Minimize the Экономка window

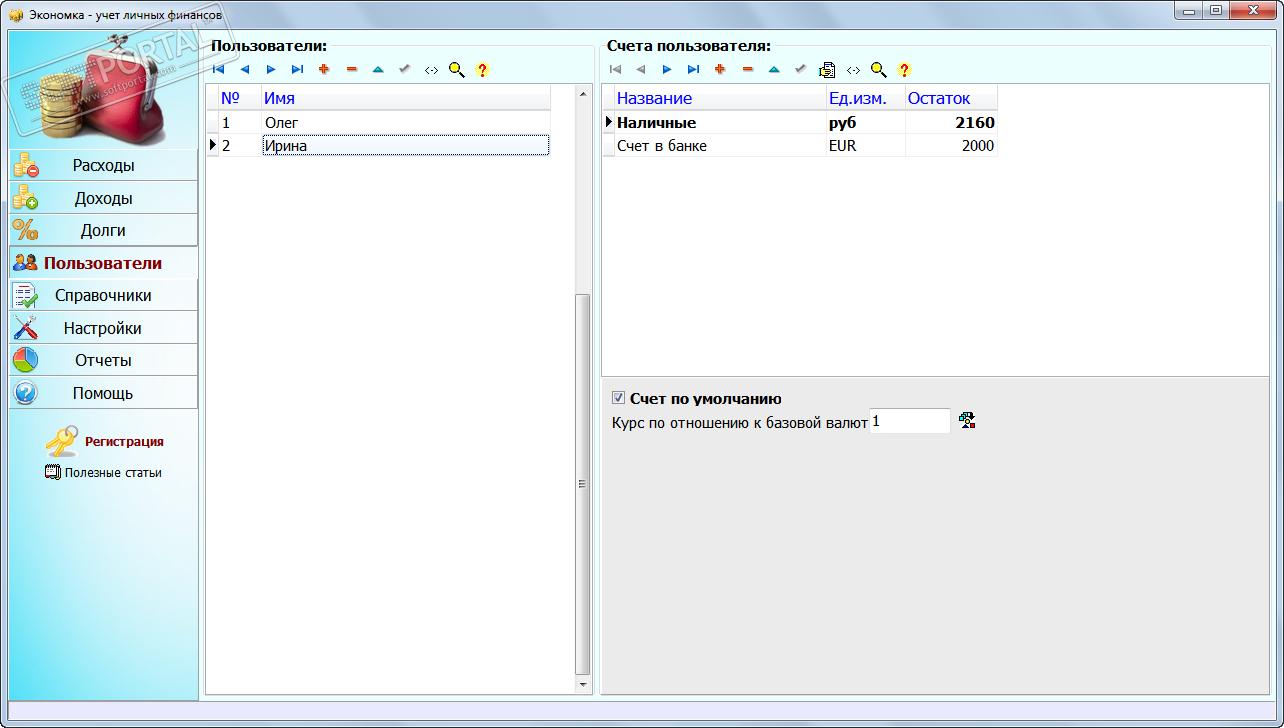[x=1189, y=11]
